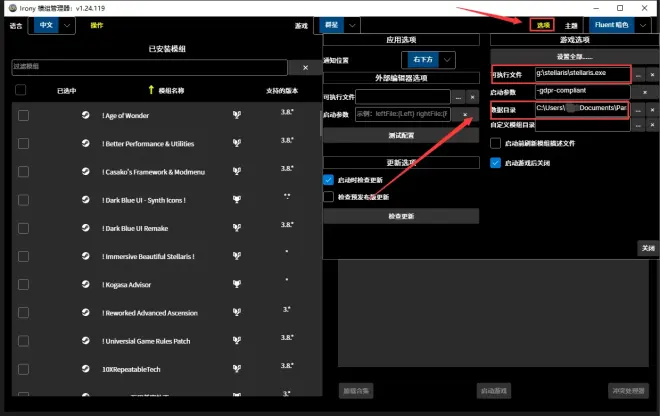The width and height of the screenshot is (660, 416).
Task: Click the yellow sort arrow by mod name
Action: point(152,91)
